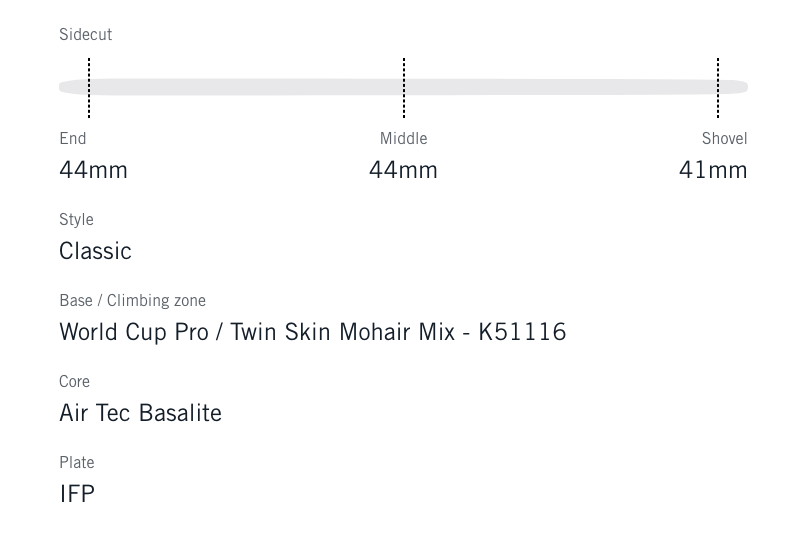Viewport: 810px width, 552px height.
Task: Select the World Cup Pro base text
Action: 134,332
